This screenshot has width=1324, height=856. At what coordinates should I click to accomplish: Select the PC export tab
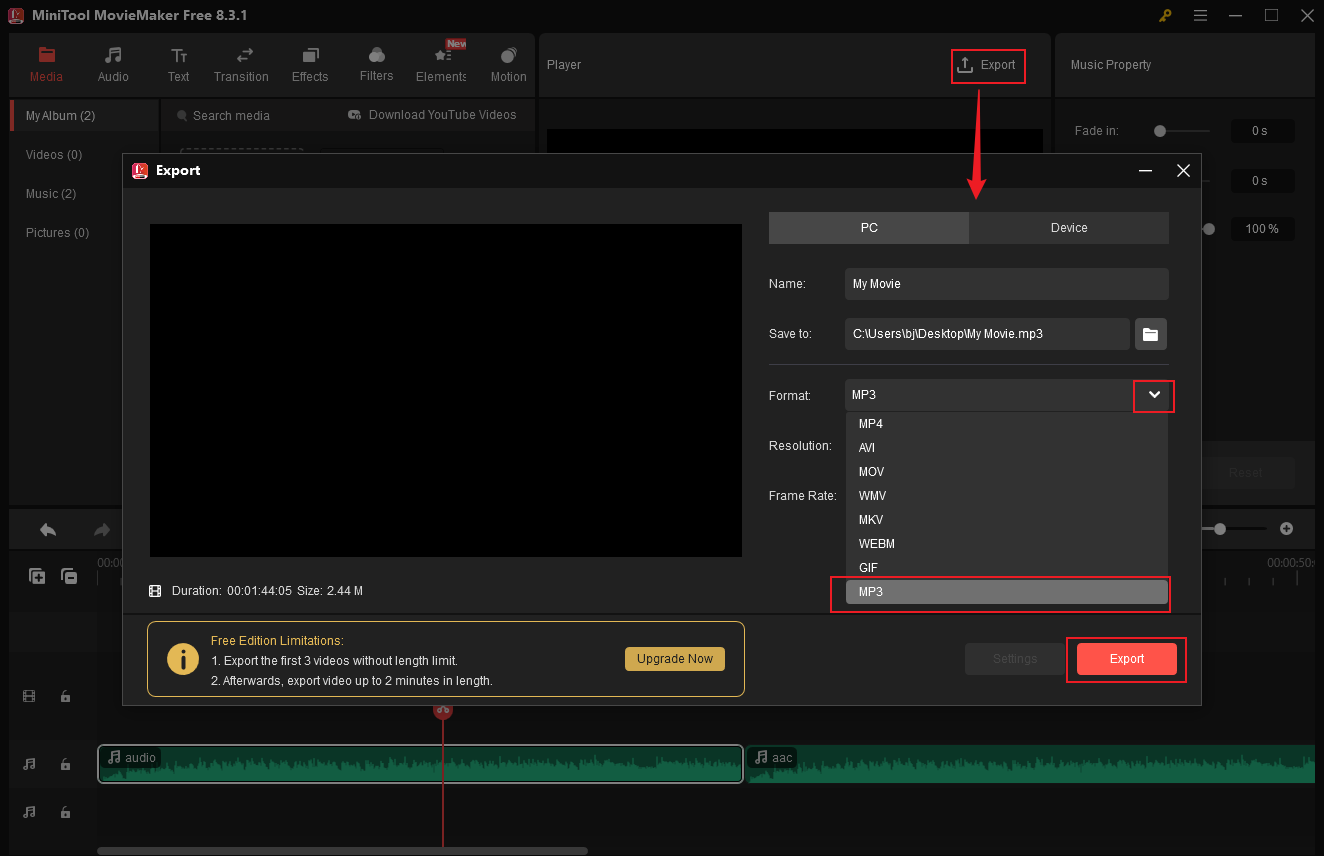click(868, 228)
